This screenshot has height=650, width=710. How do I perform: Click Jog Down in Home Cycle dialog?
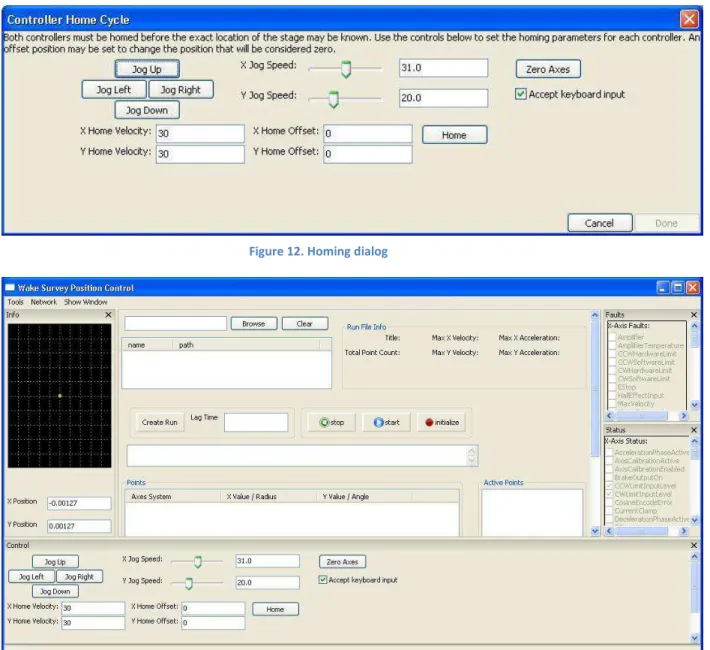coord(147,110)
